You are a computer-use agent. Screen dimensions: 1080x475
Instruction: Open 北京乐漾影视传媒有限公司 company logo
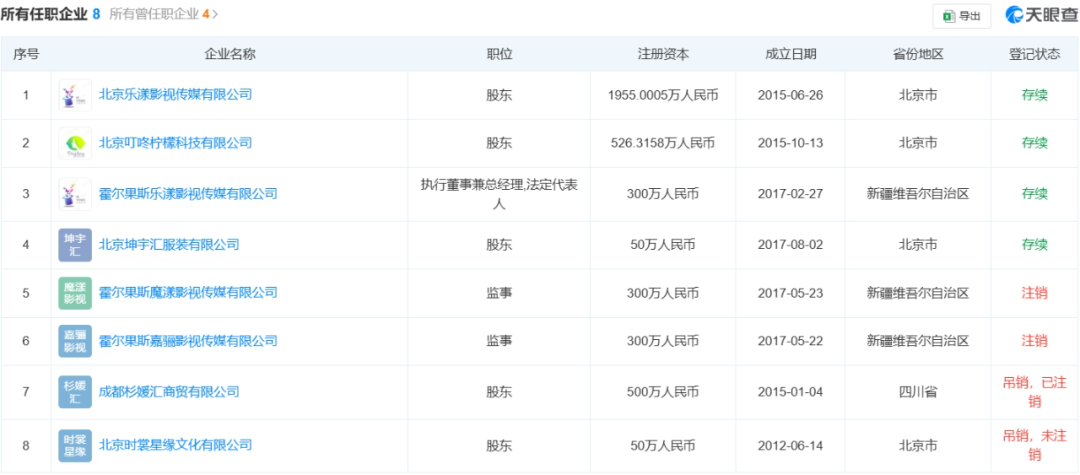(75, 95)
